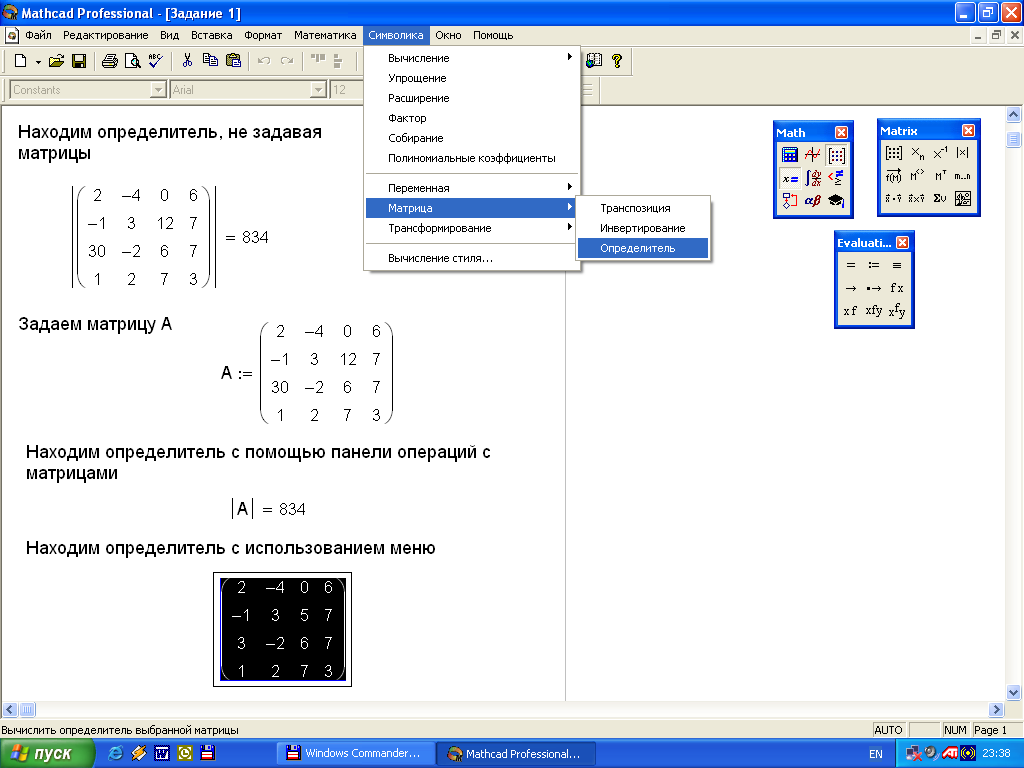Click the Align Down regions icon
The width and height of the screenshot is (1024, 768).
338,61
